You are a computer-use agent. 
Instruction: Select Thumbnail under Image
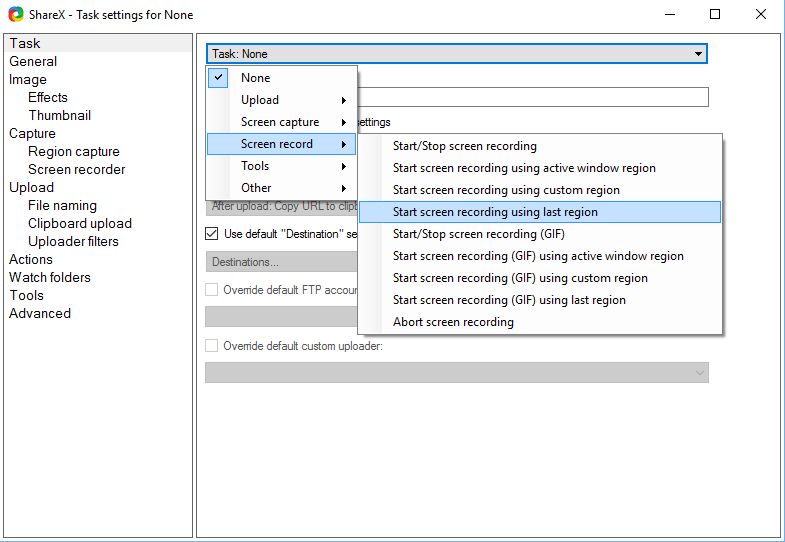[60, 115]
